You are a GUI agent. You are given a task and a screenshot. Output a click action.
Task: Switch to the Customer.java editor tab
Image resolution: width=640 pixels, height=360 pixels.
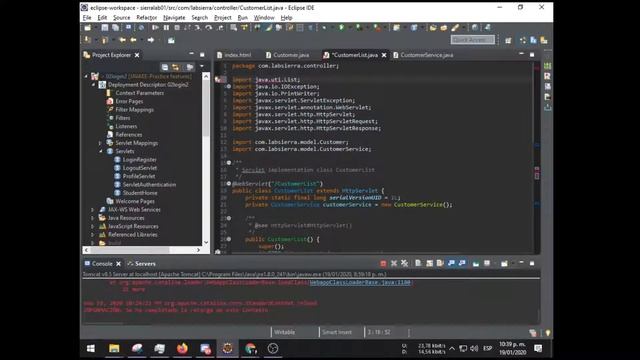click(287, 55)
